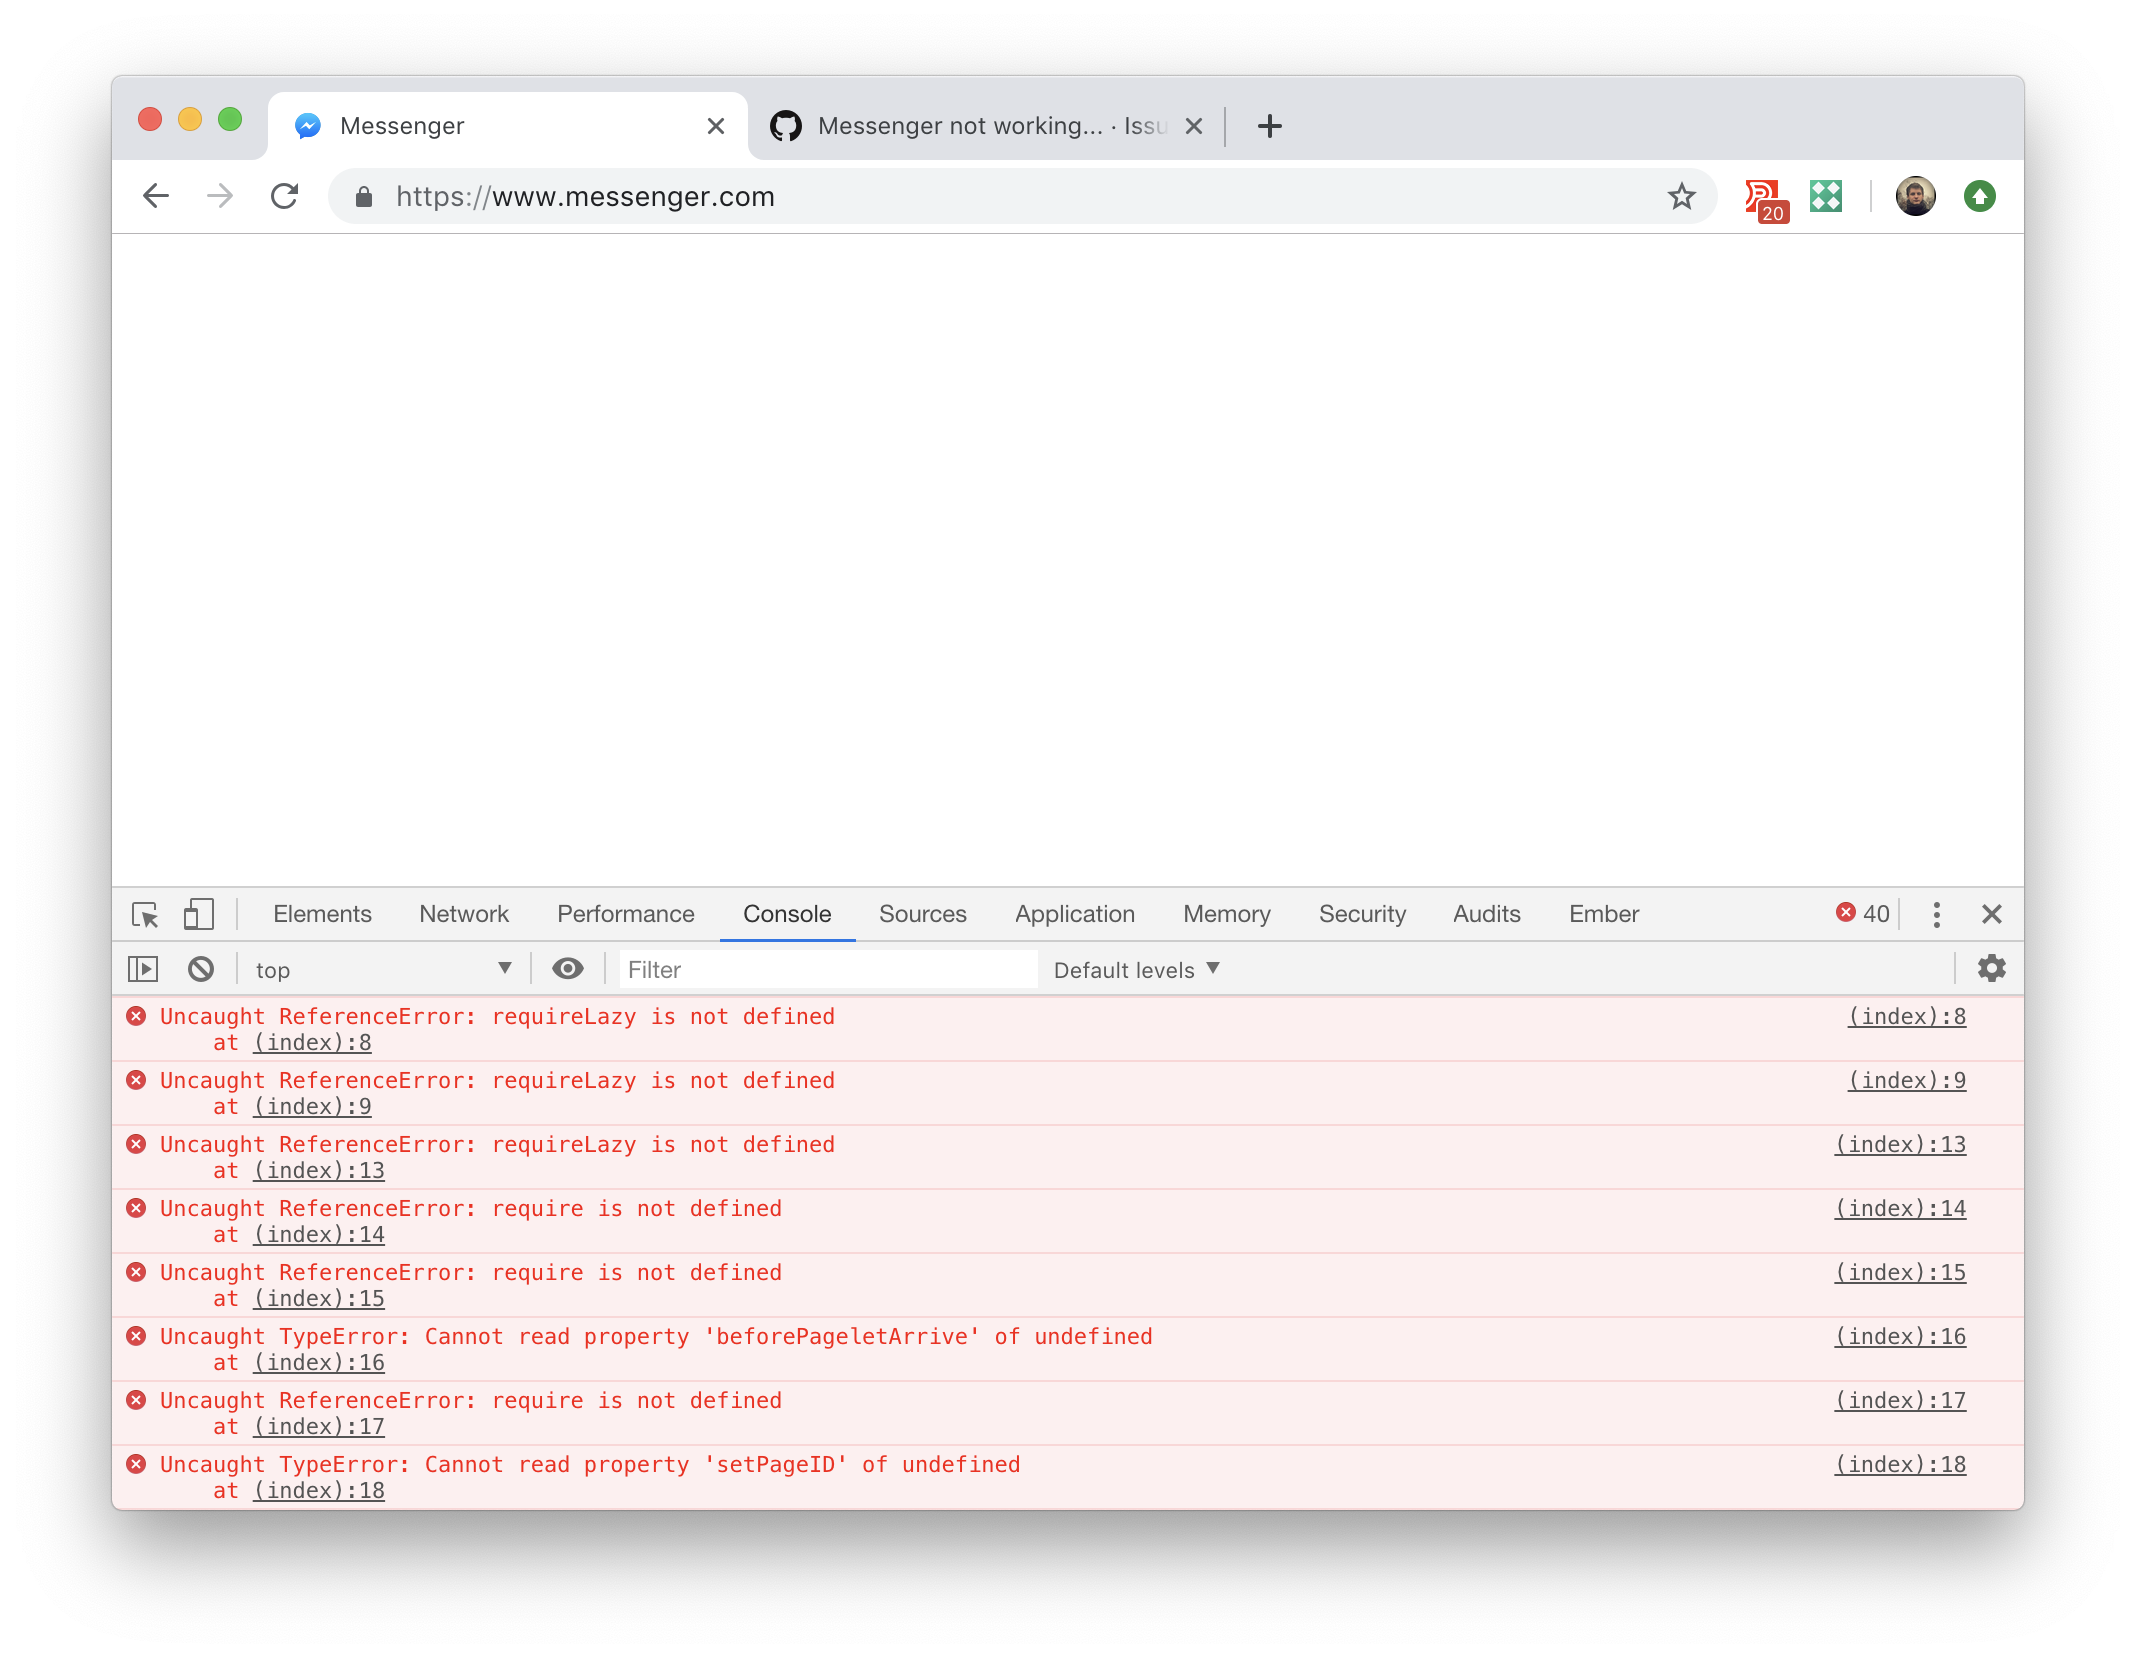Click the address bar URL
Viewport: 2136px width, 1658px height.
coord(585,197)
